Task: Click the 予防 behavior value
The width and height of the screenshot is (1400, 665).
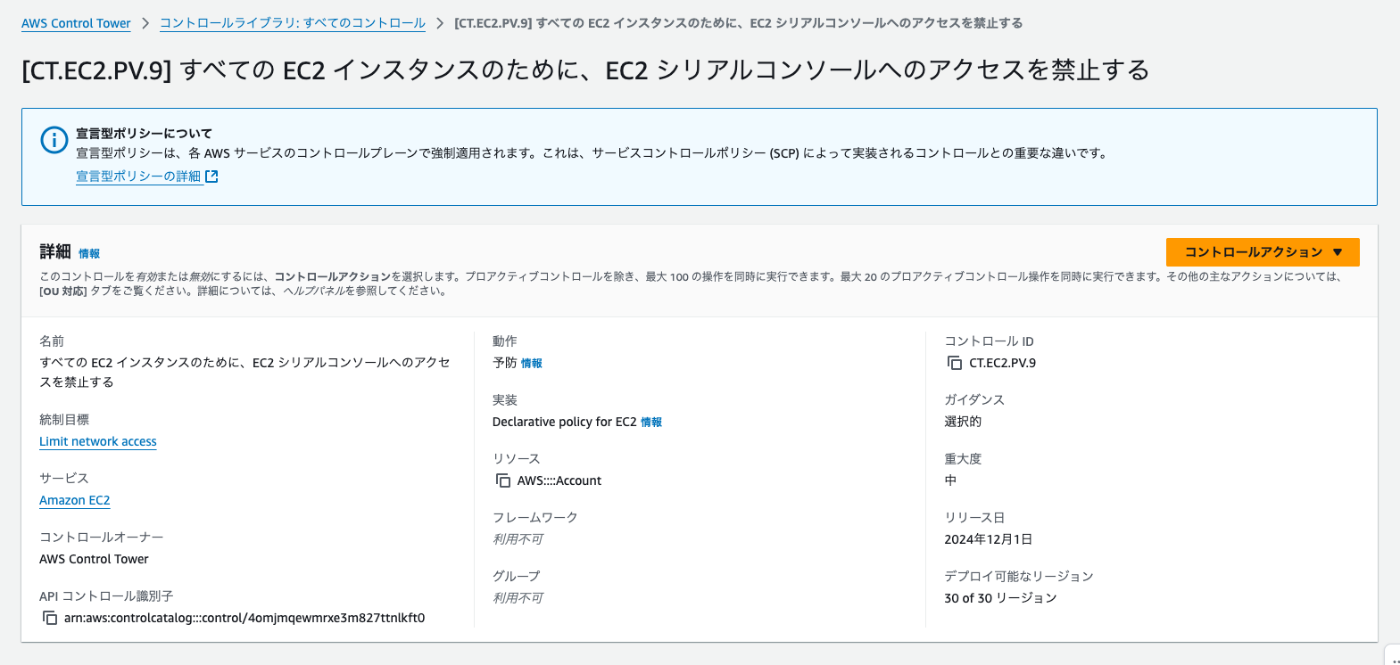Action: pyautogui.click(x=504, y=363)
